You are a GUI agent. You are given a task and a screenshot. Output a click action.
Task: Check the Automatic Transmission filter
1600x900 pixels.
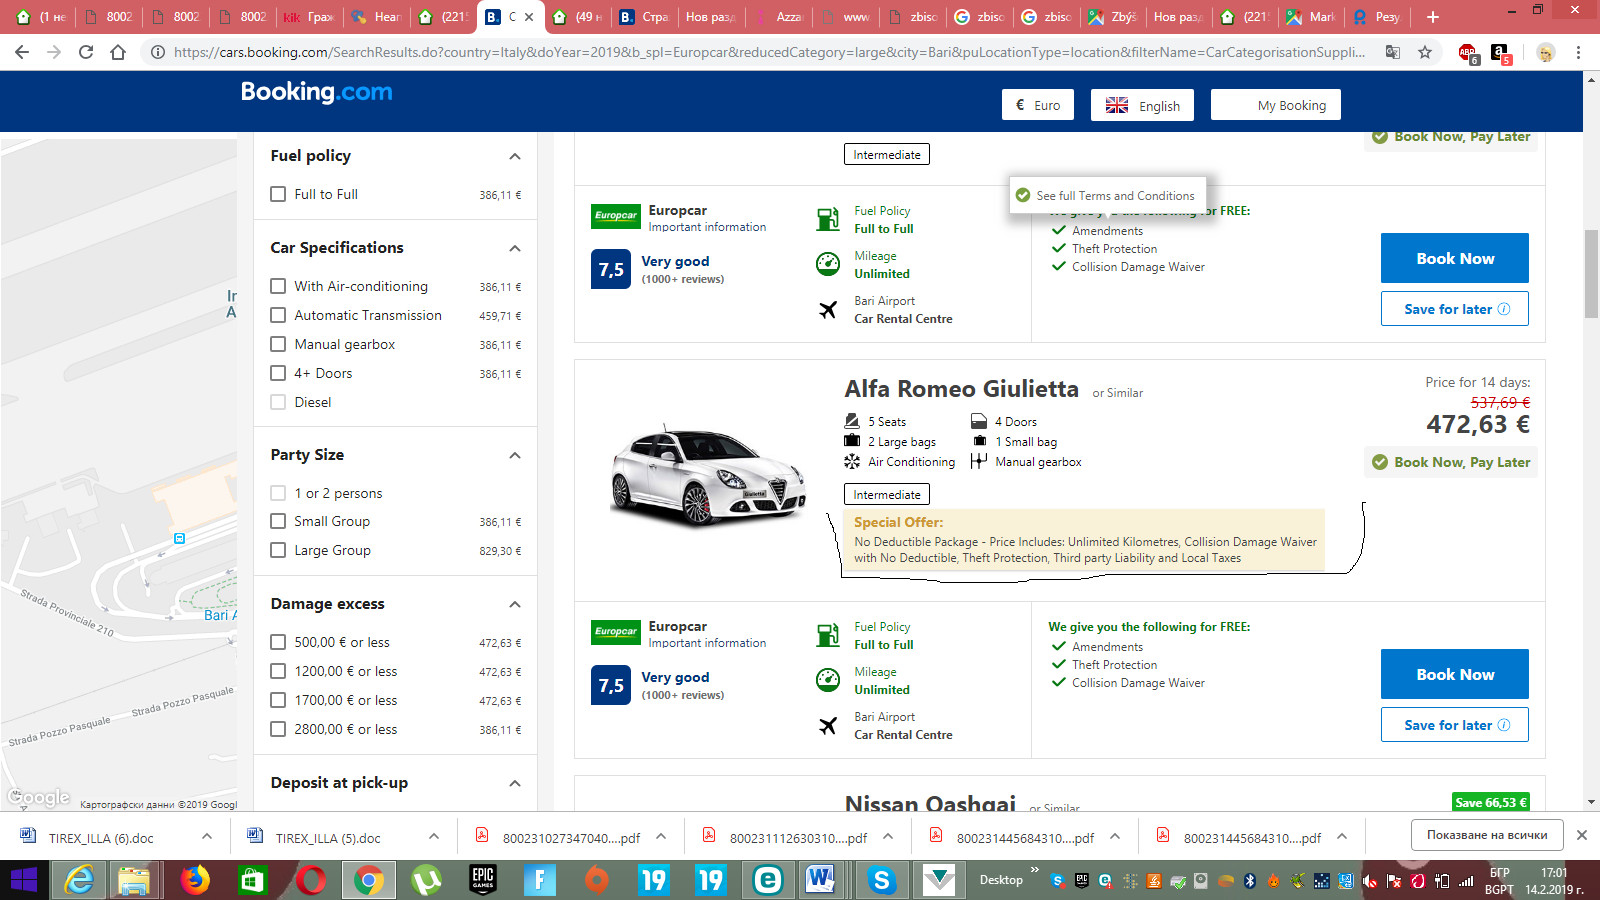point(278,315)
